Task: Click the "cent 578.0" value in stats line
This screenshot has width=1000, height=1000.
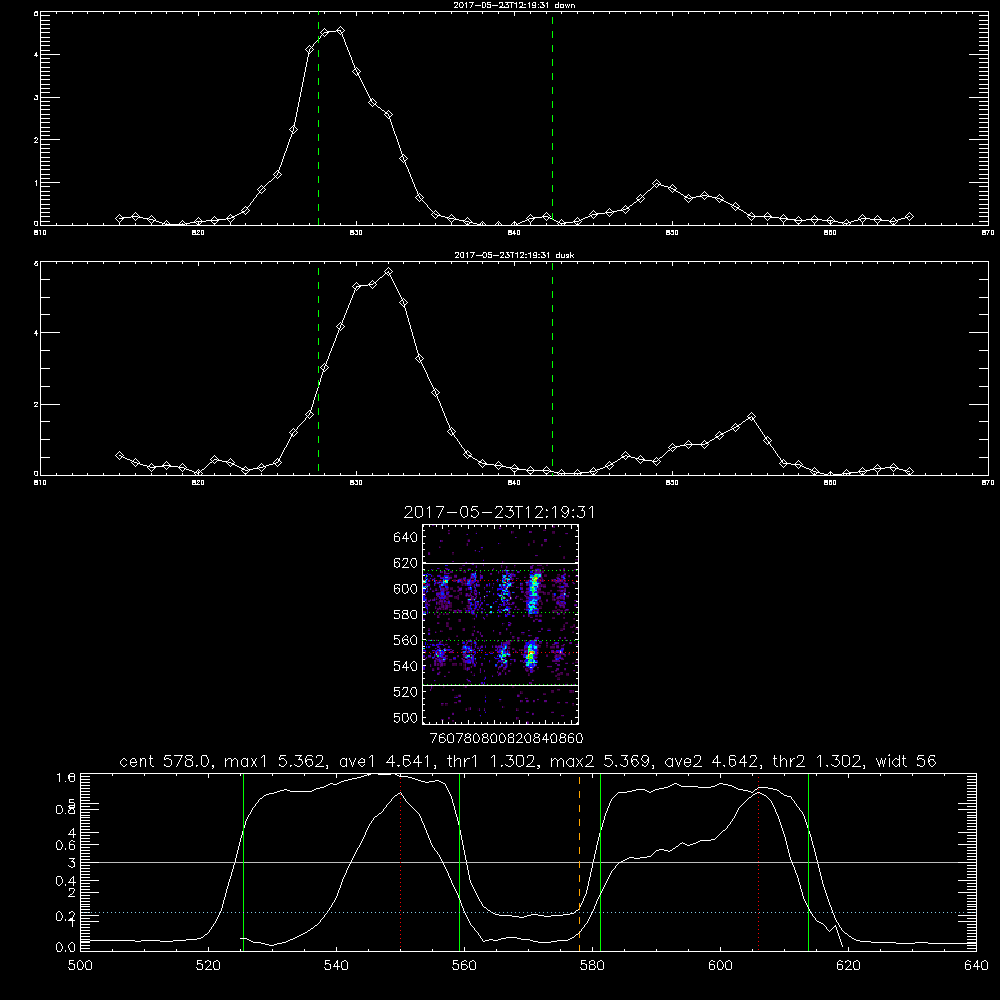Action: tap(166, 761)
